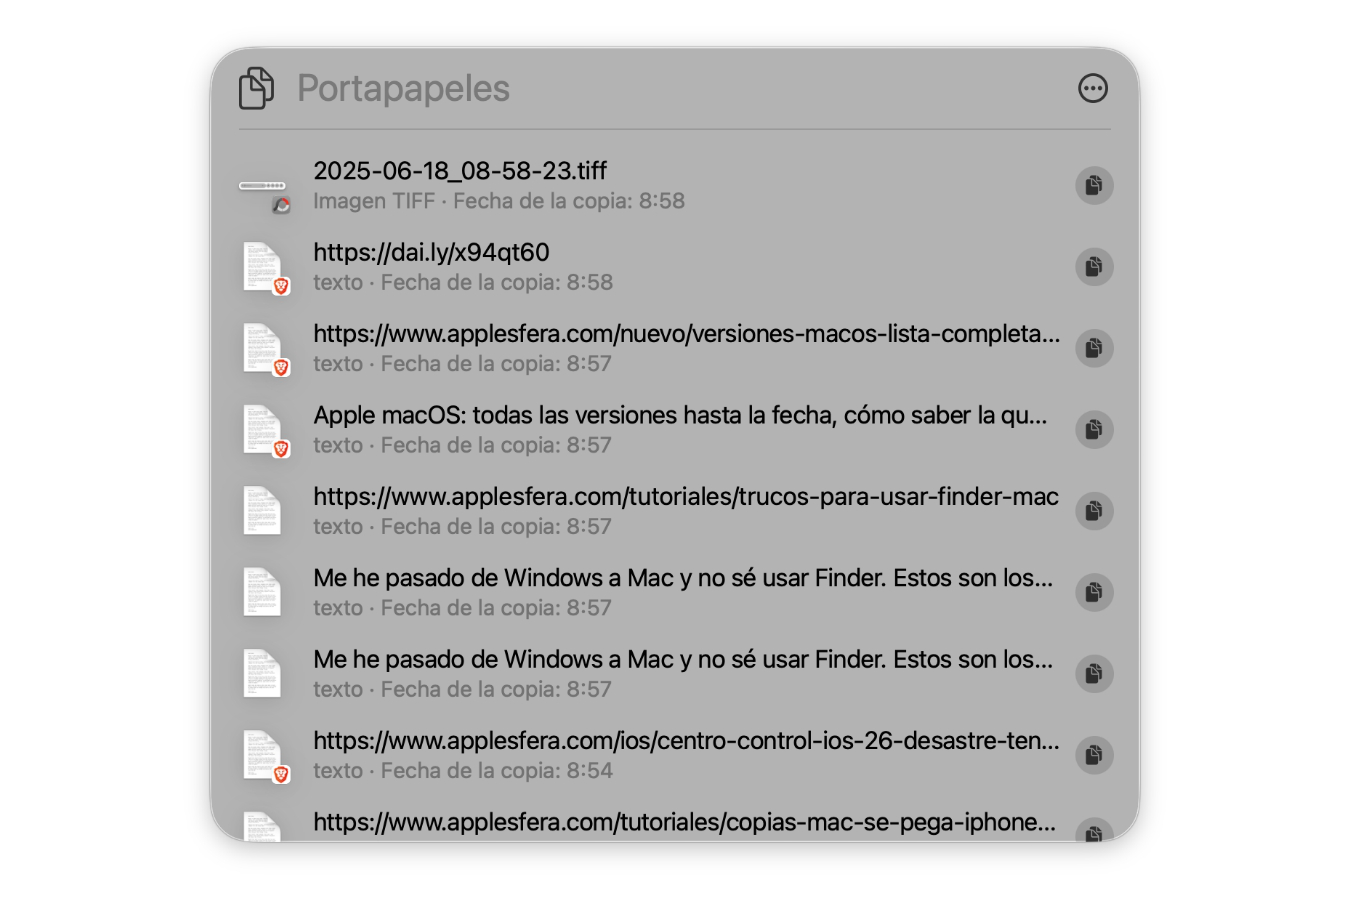Click 'Imagen TIFF · Fecha de la copia: 8:58'
1350x900 pixels.
pos(499,201)
